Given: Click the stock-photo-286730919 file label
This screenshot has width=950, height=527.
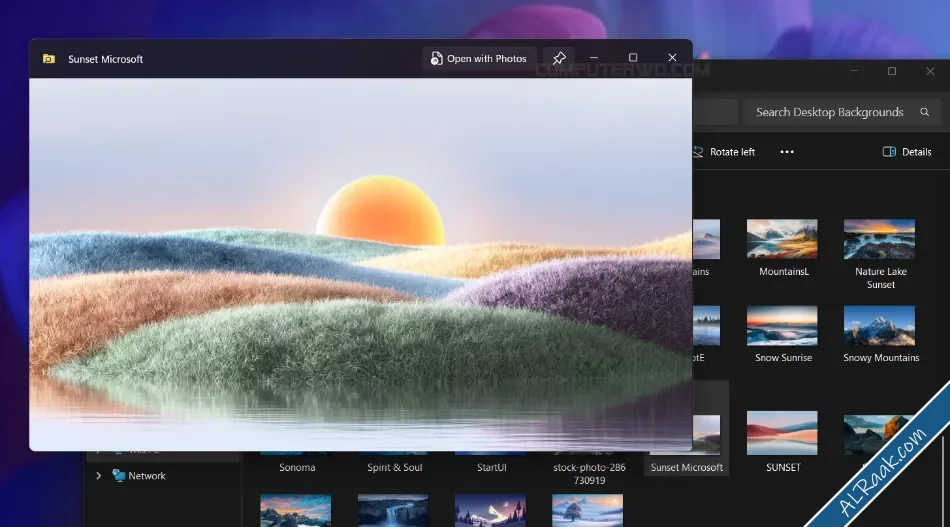Looking at the screenshot, I should click(589, 474).
